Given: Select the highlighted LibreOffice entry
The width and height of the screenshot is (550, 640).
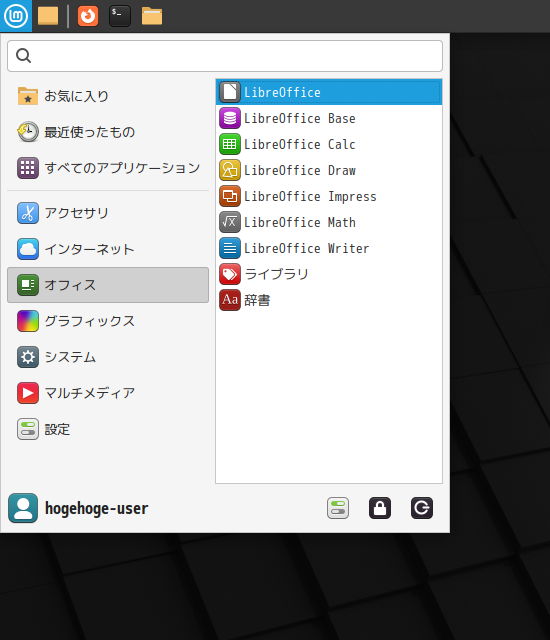Looking at the screenshot, I should click(329, 92).
